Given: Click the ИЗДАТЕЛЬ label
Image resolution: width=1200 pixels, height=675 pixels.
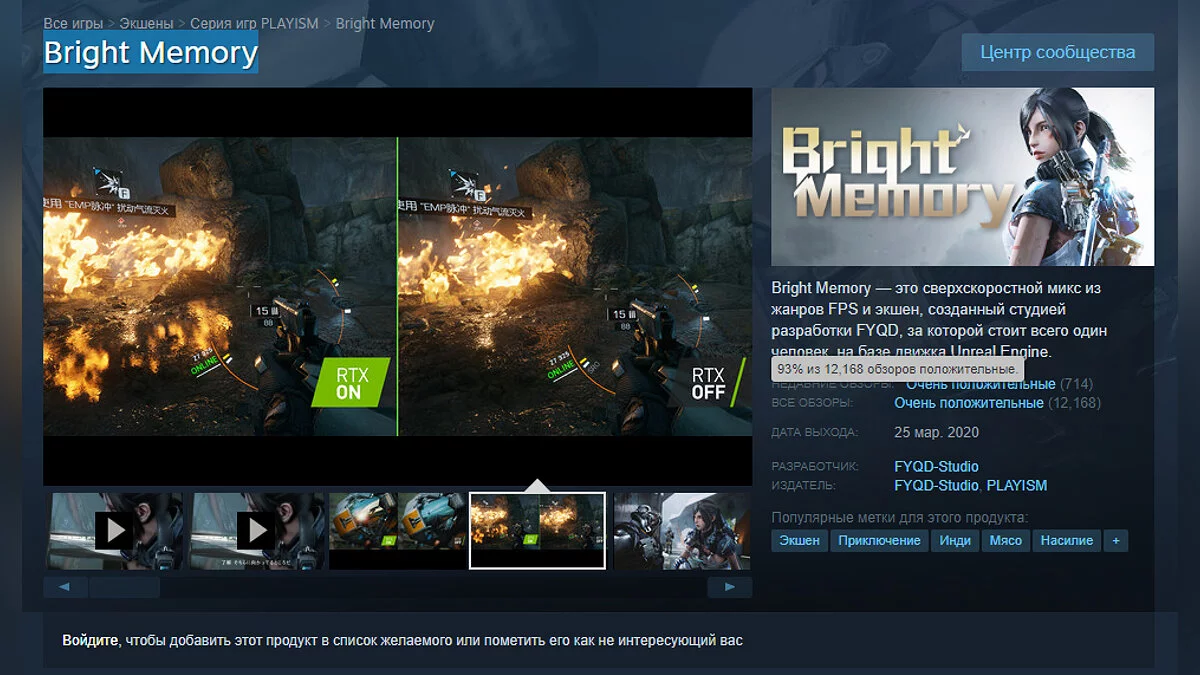Looking at the screenshot, I should (x=803, y=485).
